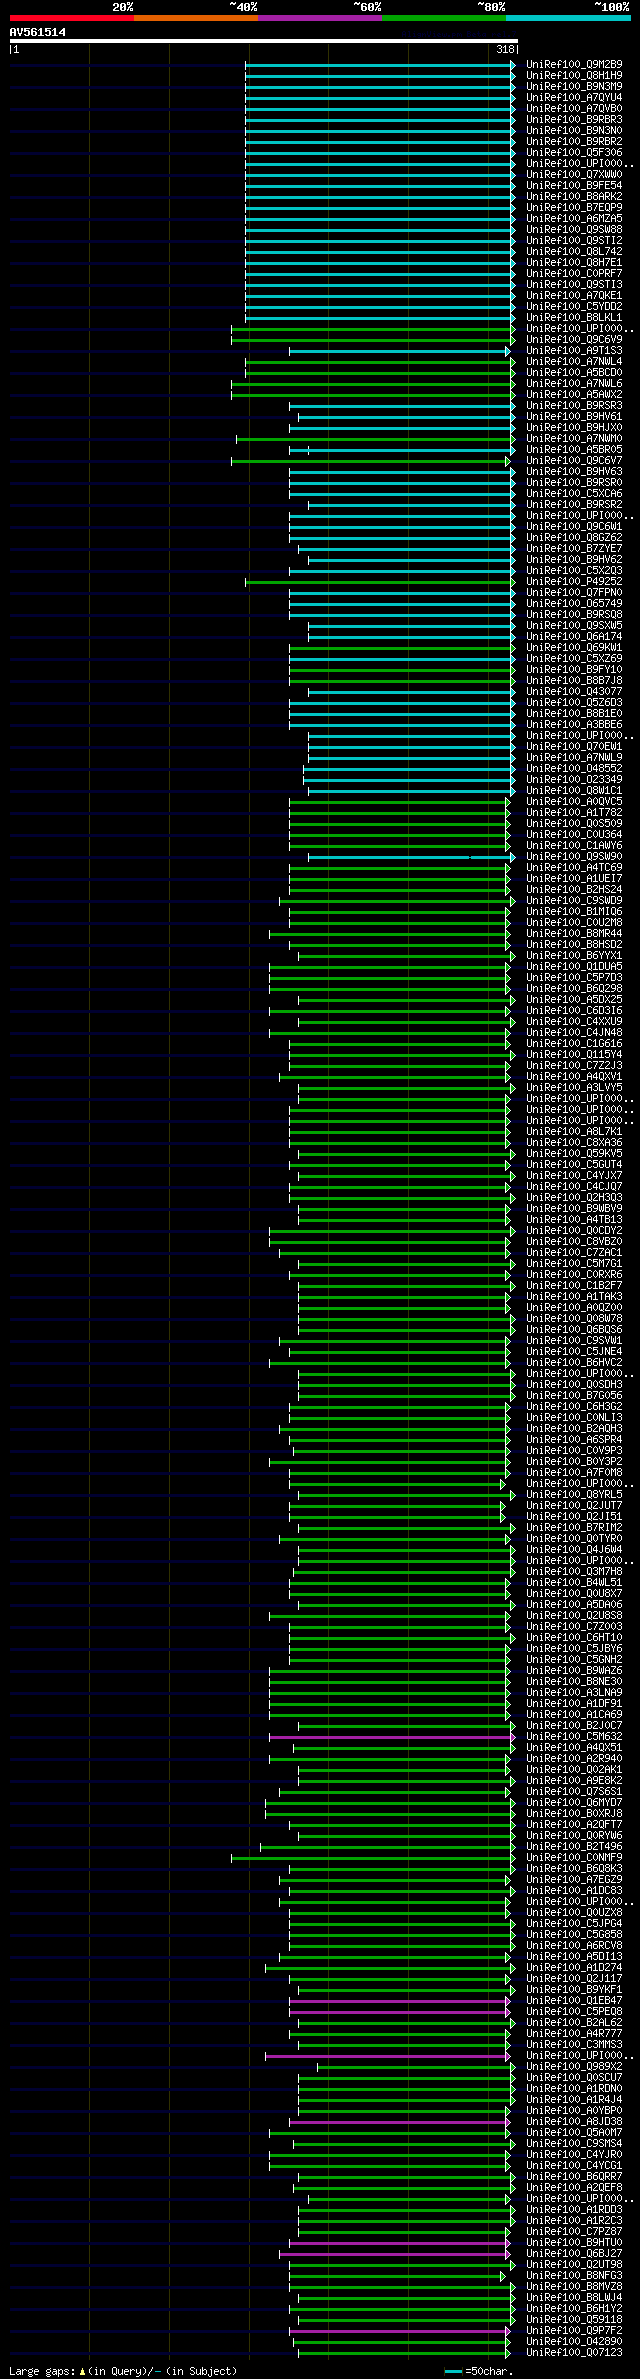Select UniRef100_Q6A174 label

(574, 637)
